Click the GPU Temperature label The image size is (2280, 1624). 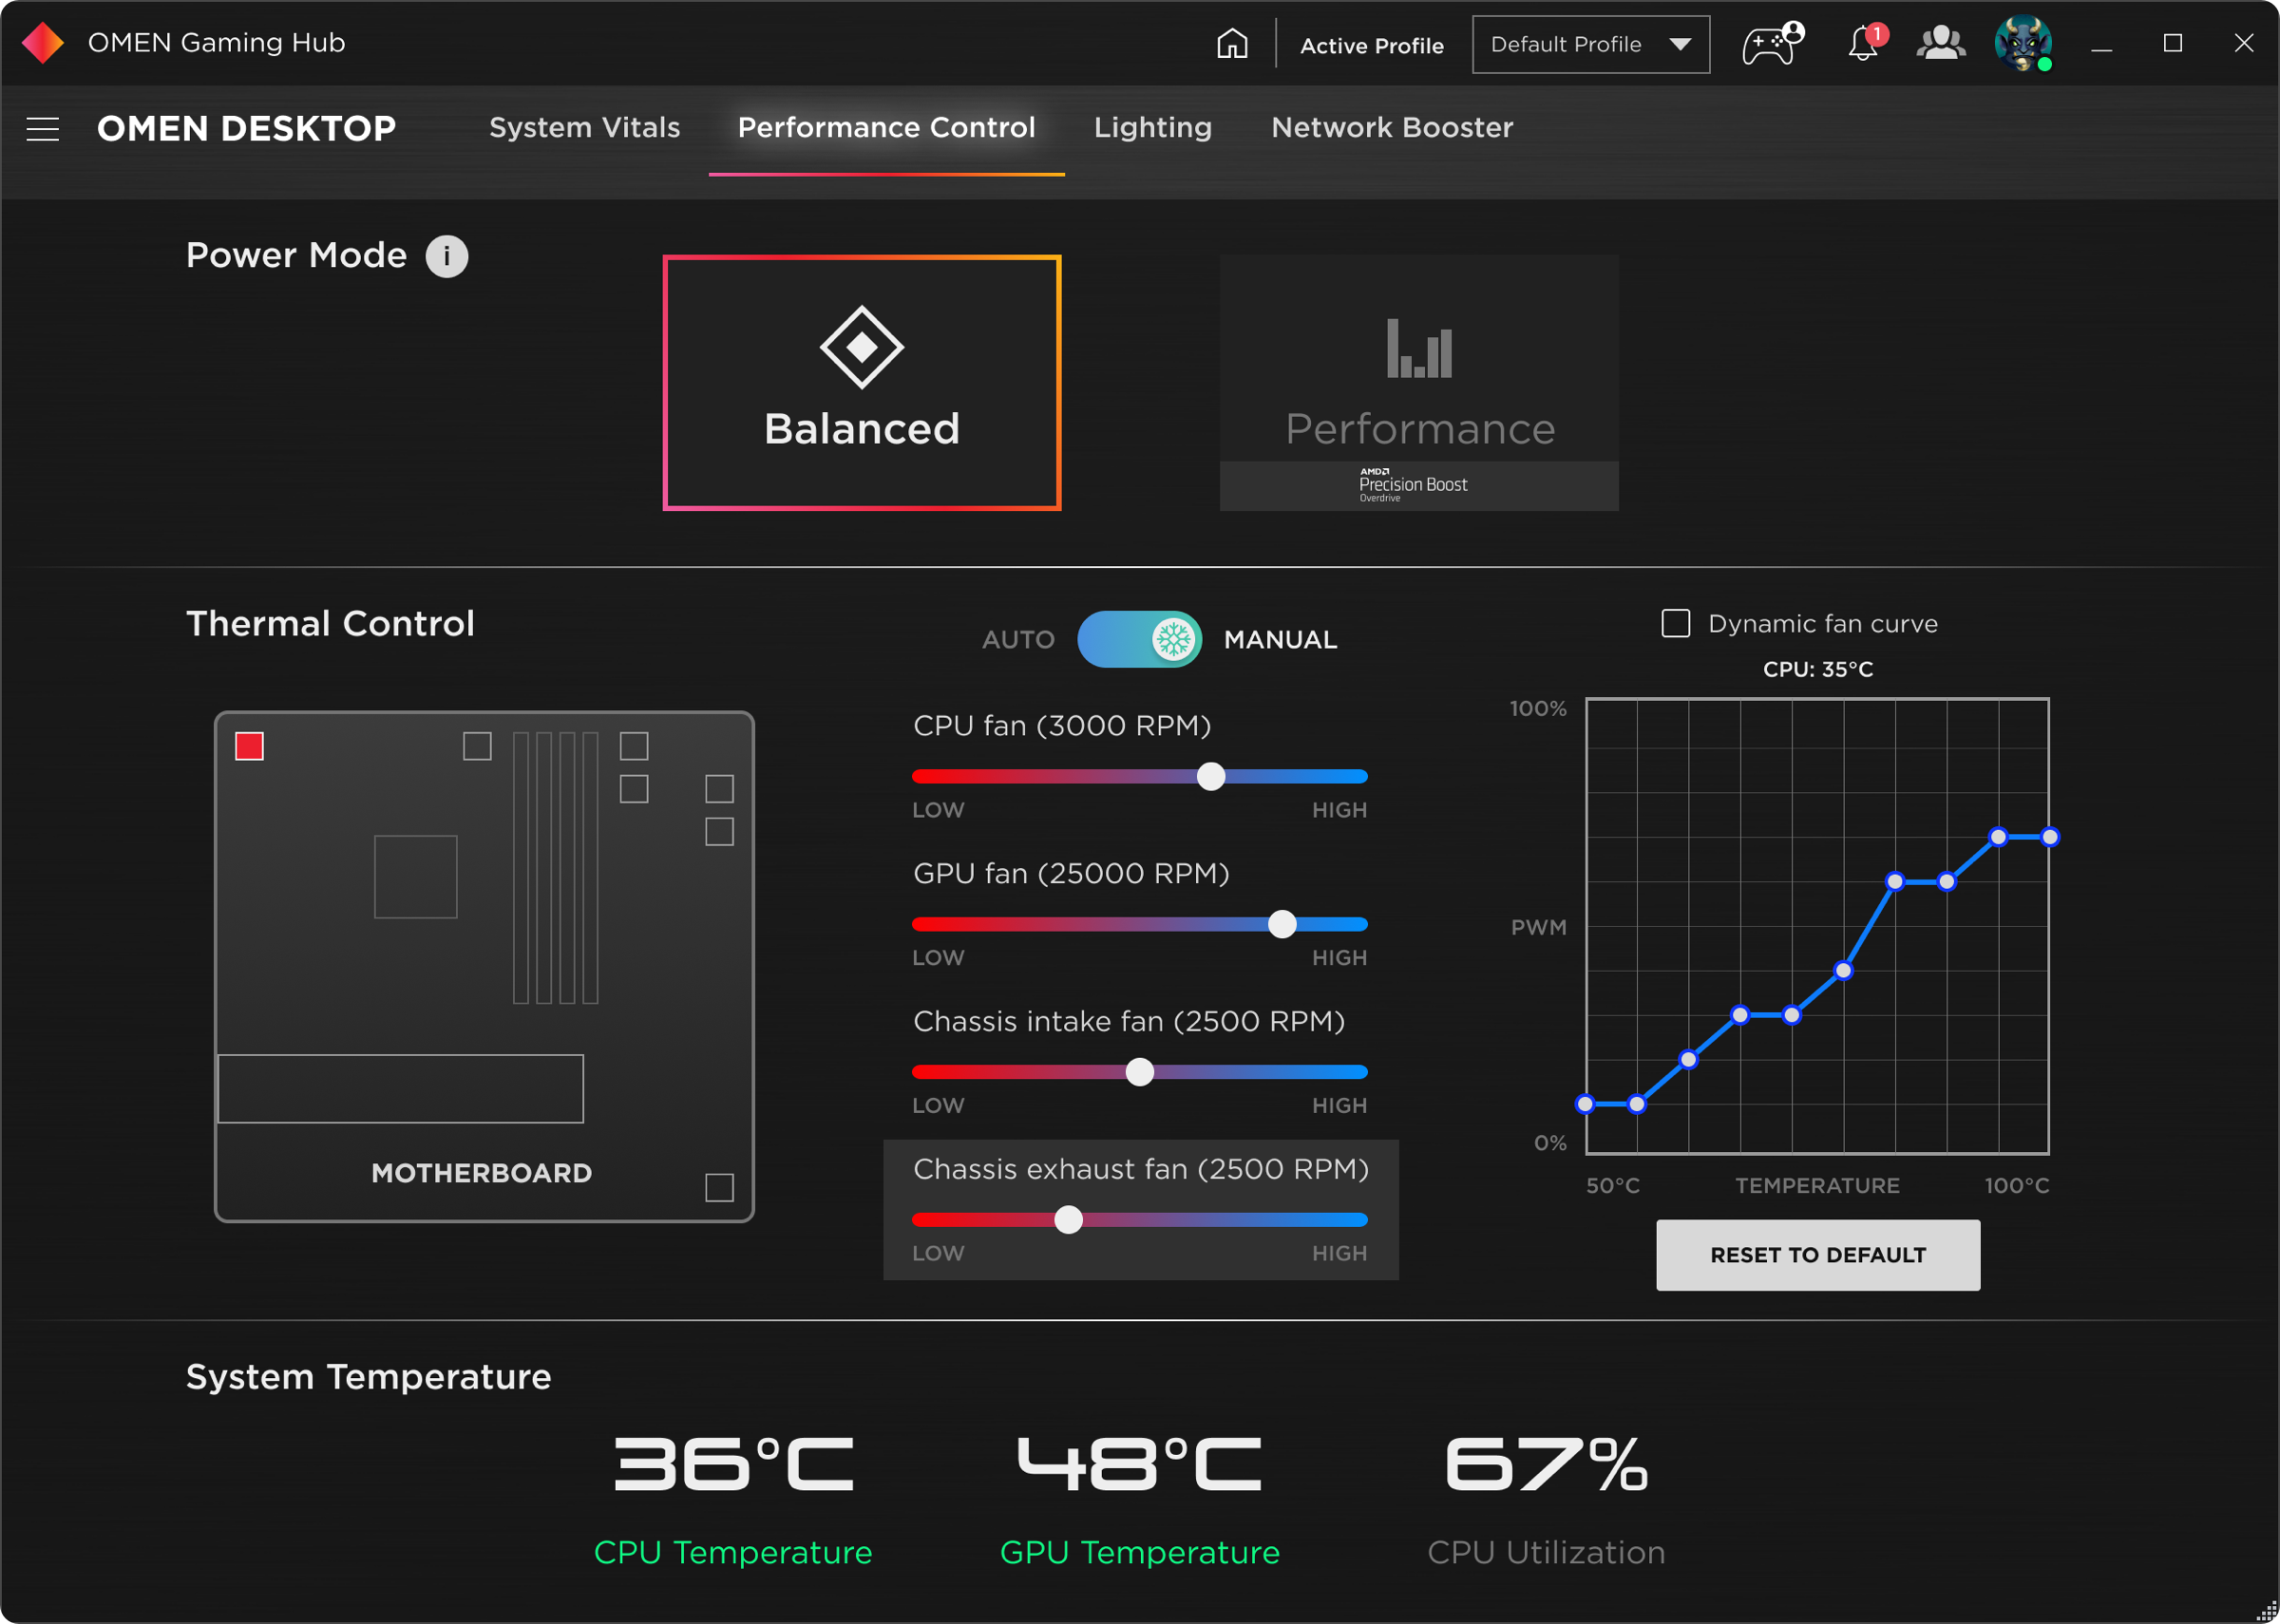coord(1140,1553)
